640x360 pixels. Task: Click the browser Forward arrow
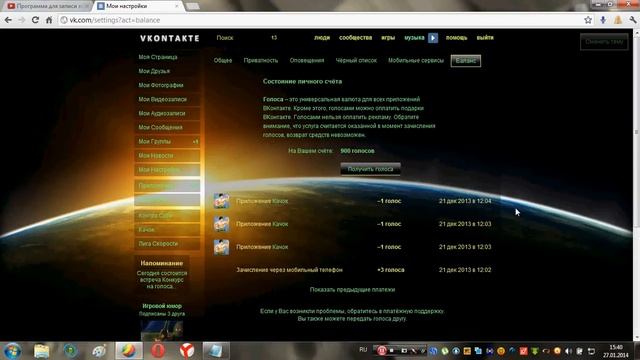22,20
